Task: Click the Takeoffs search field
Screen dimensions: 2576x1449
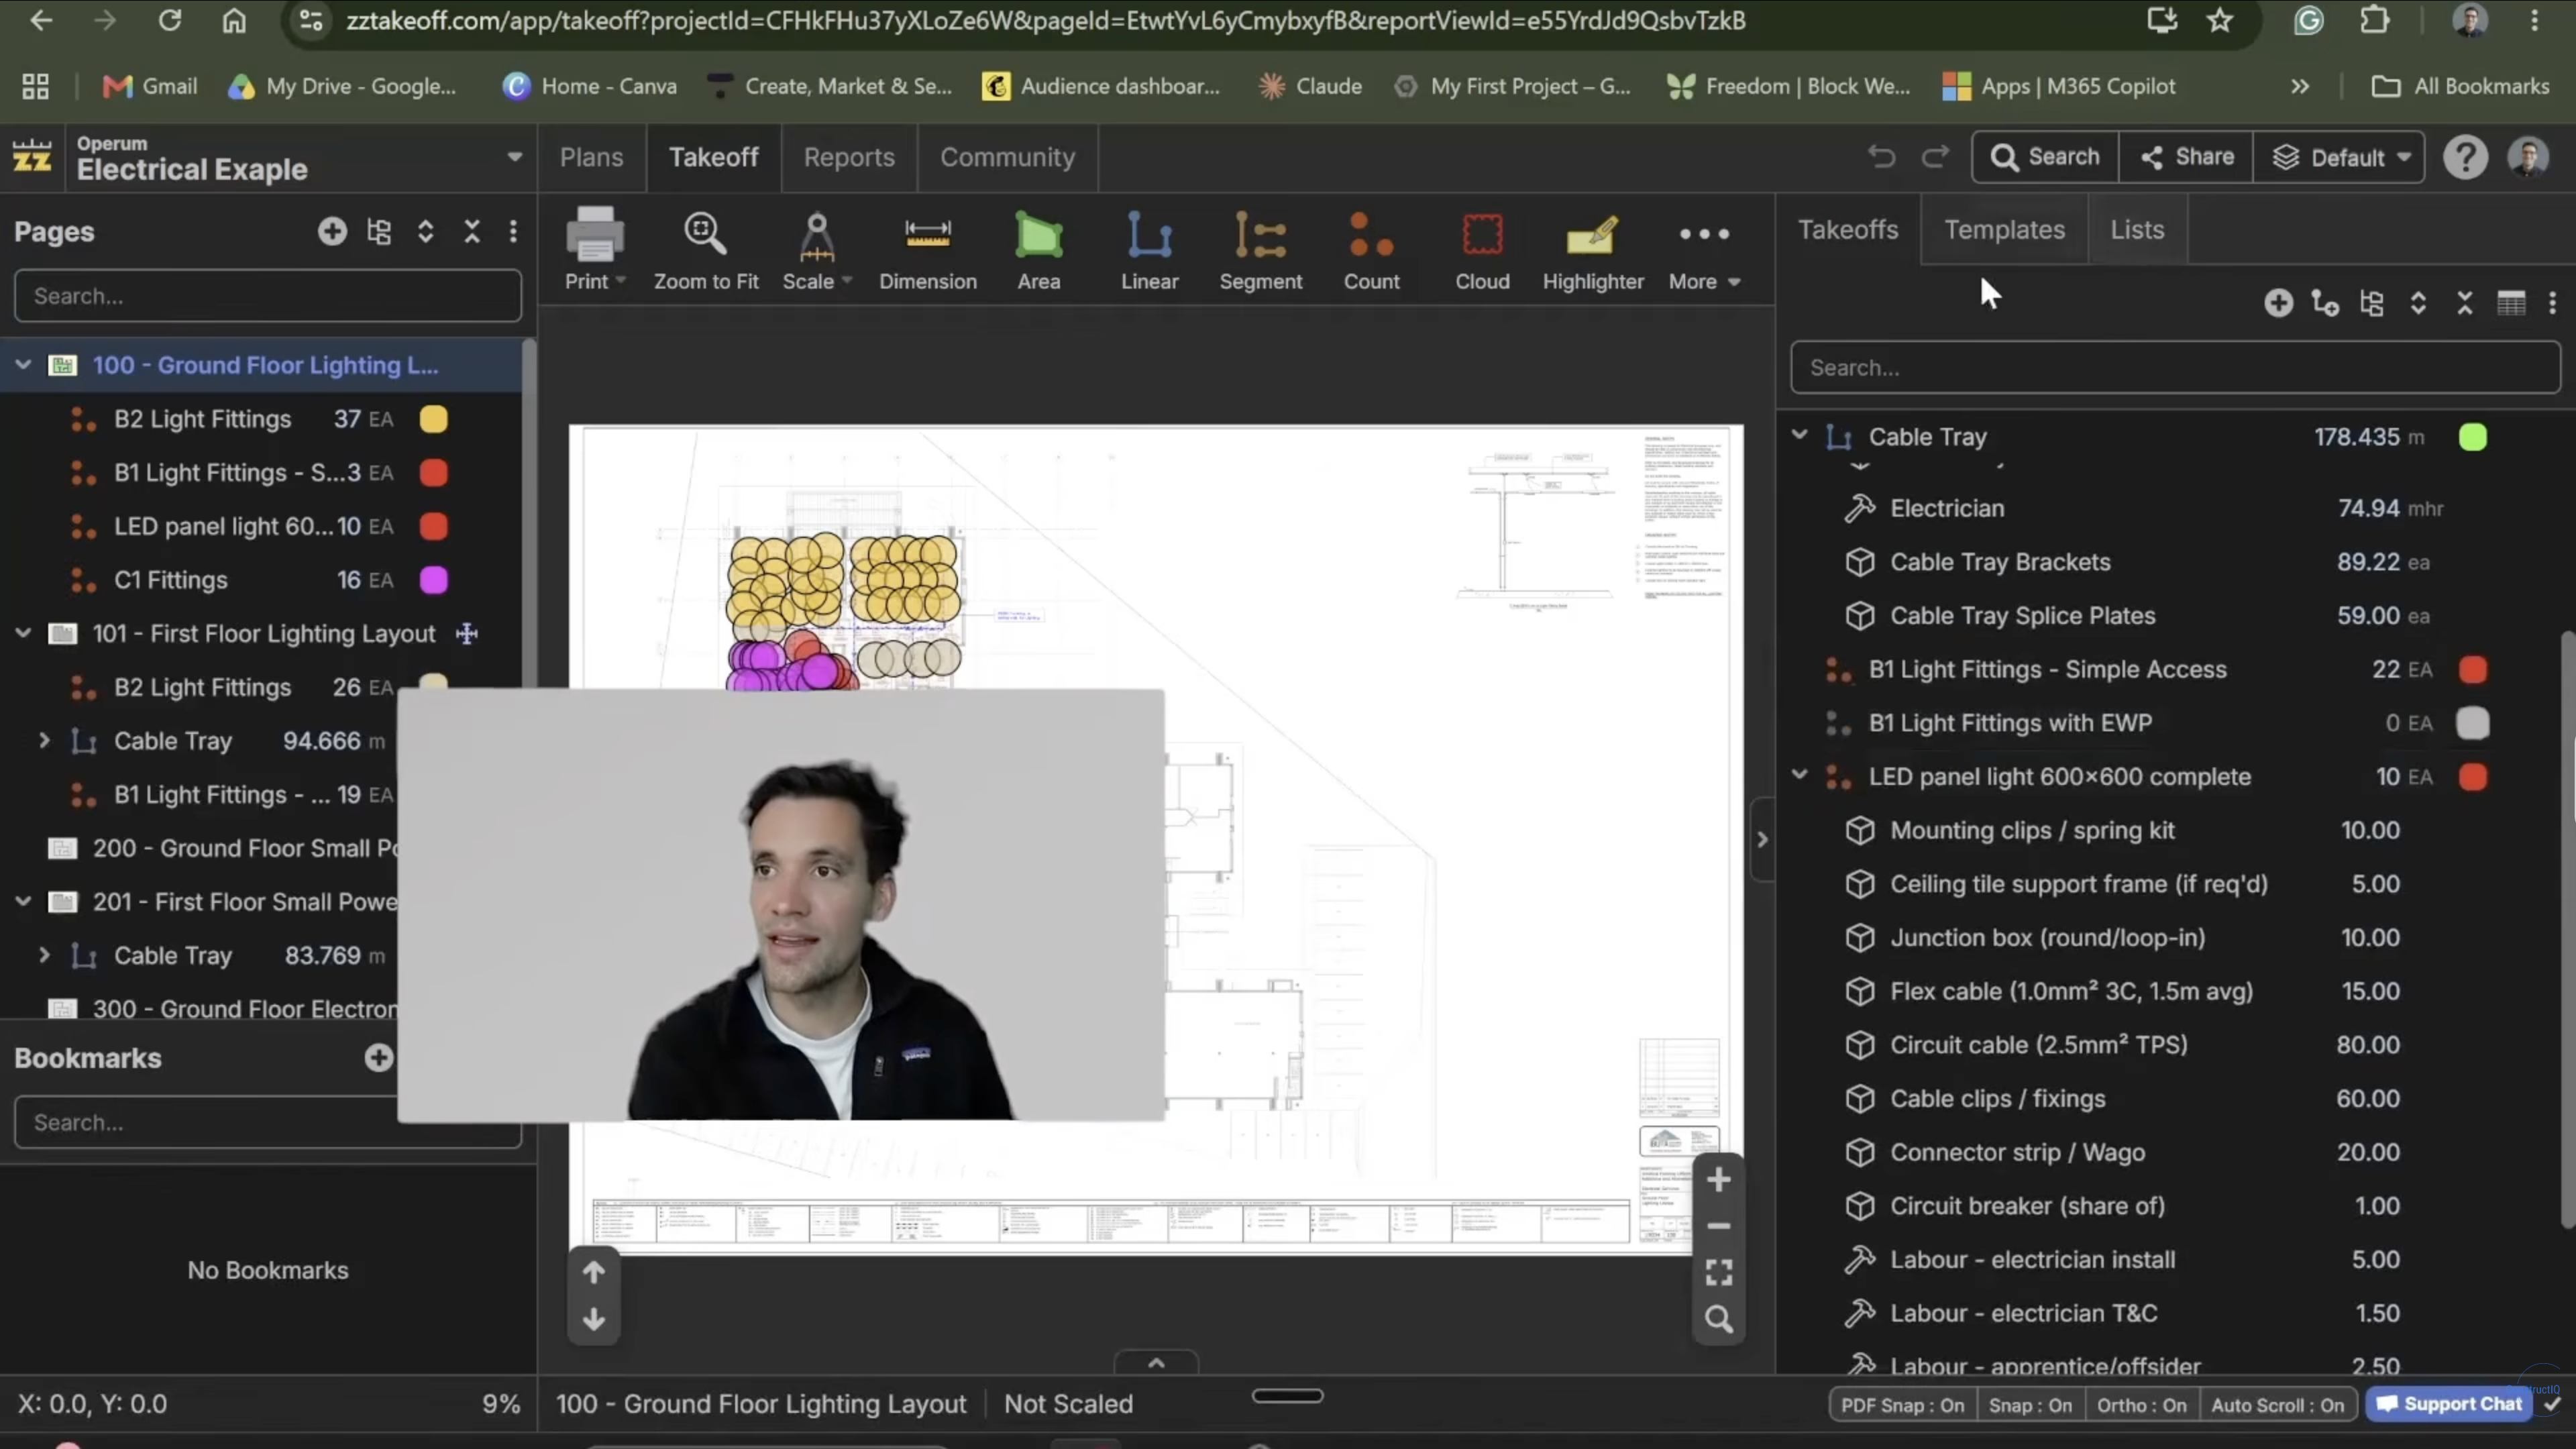Action: tap(2175, 367)
